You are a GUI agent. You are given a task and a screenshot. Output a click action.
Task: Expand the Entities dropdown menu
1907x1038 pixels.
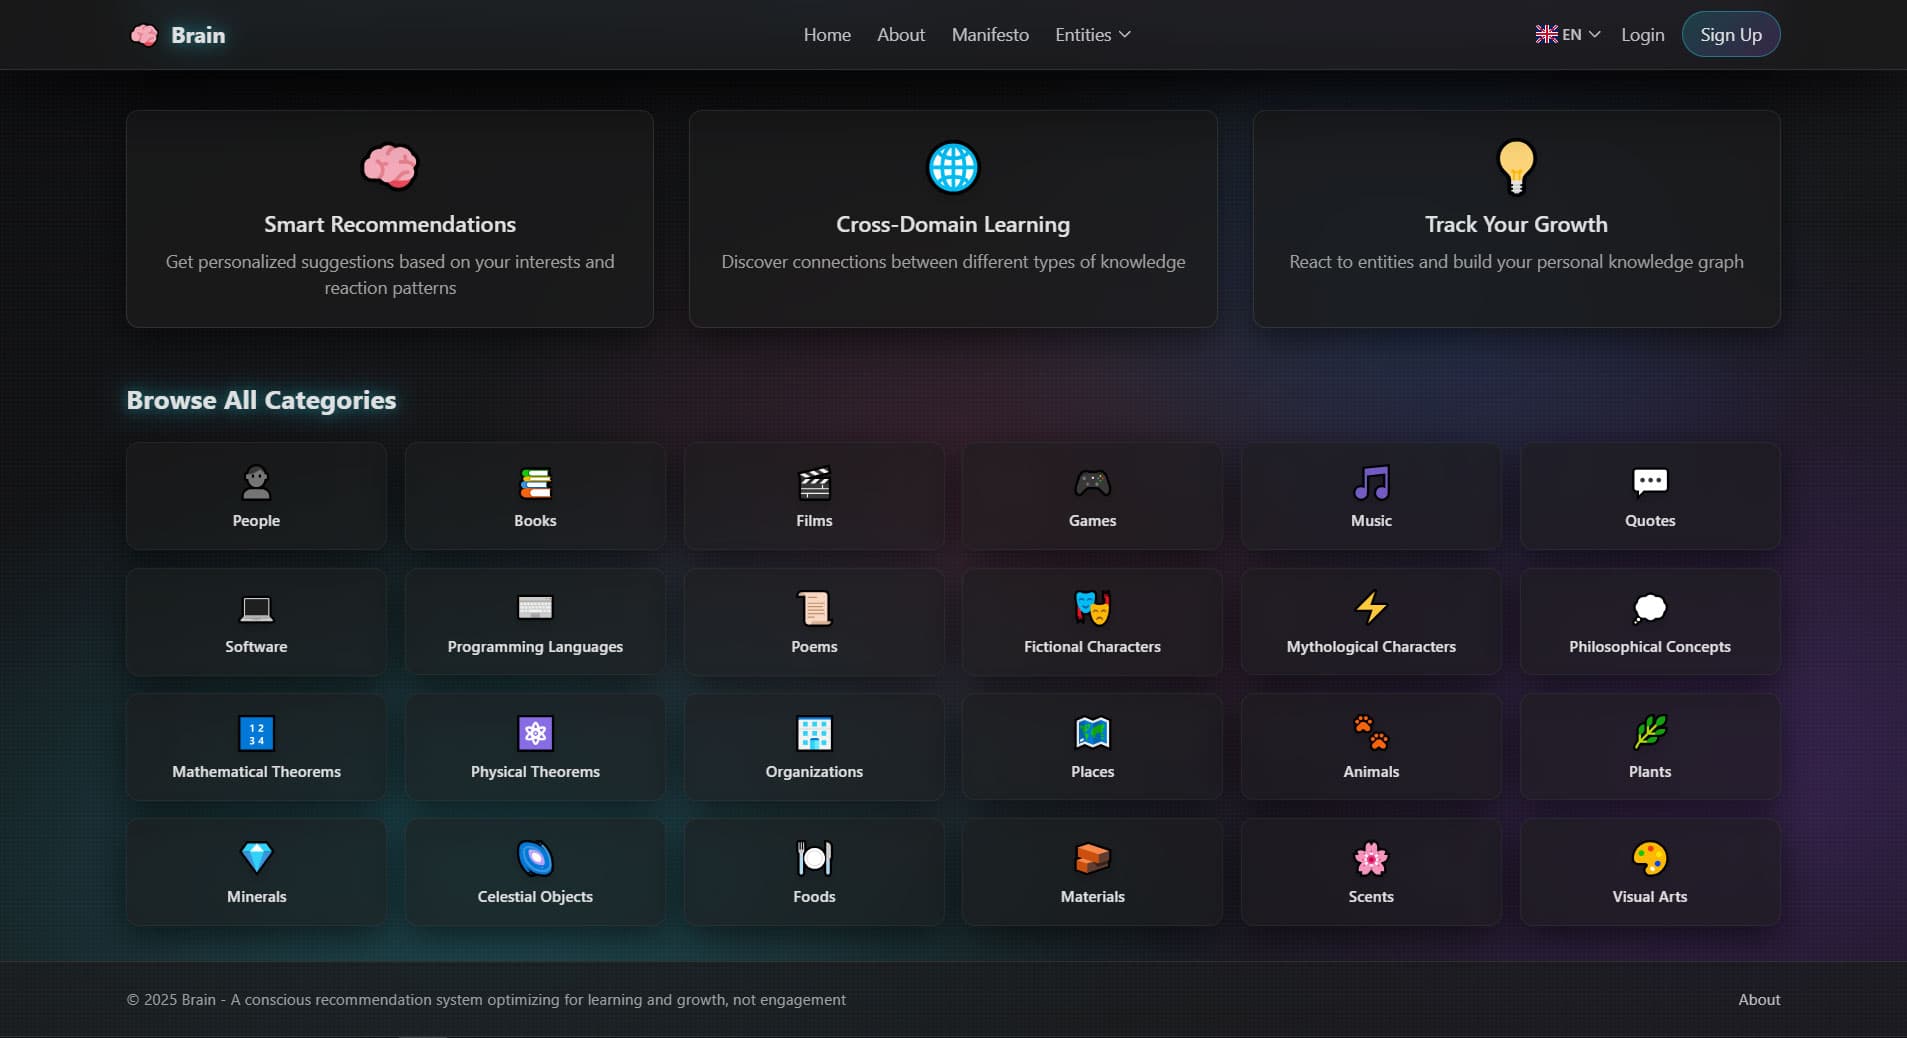1092,35
